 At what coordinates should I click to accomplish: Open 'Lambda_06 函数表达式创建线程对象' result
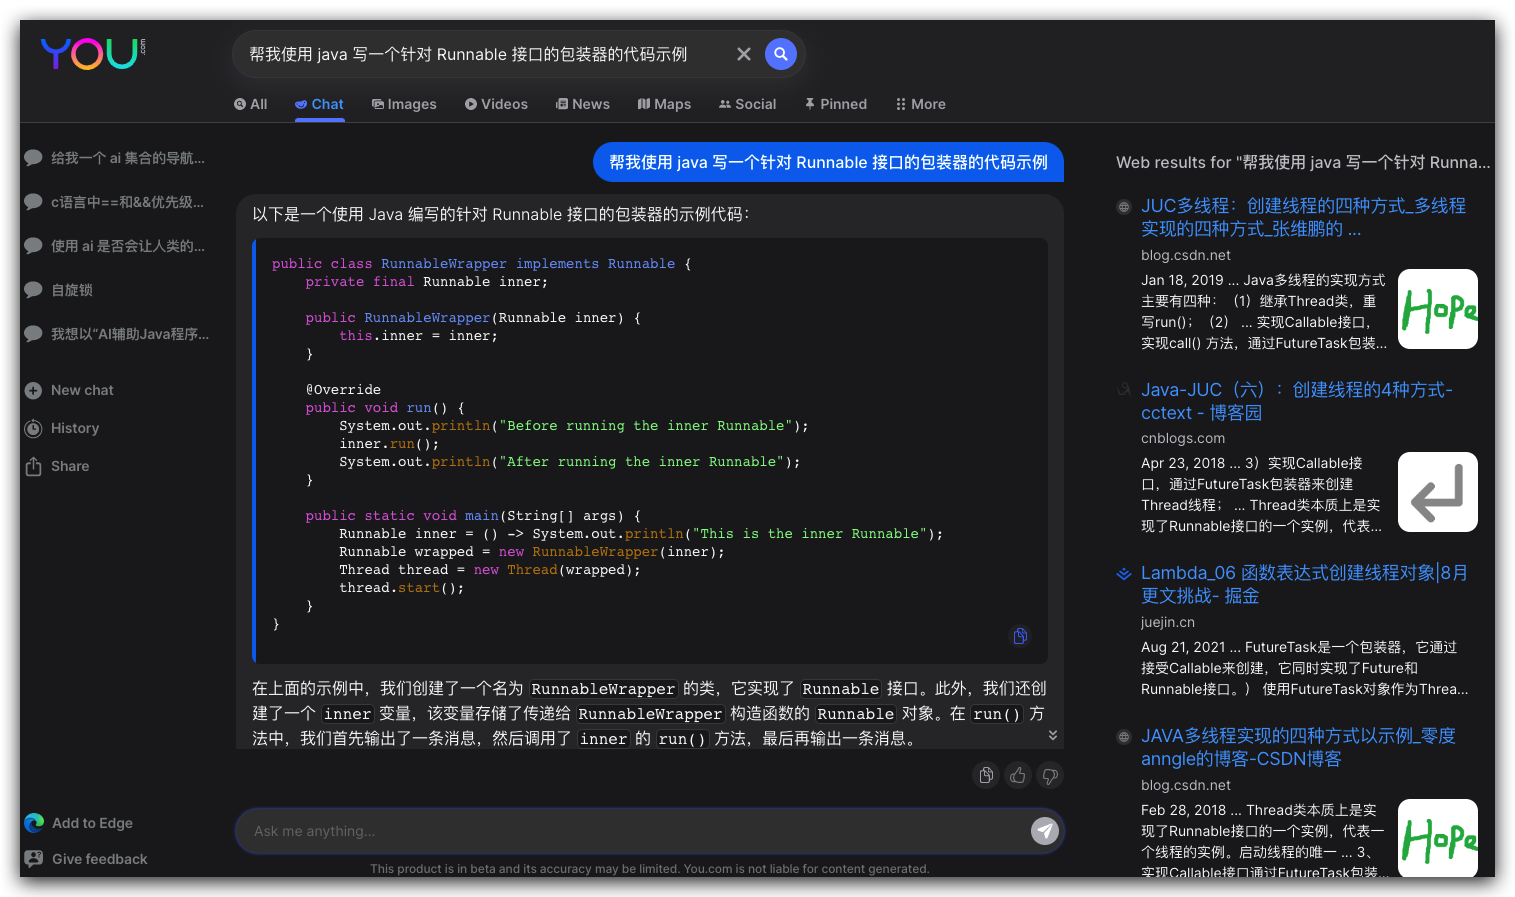pyautogui.click(x=1304, y=584)
